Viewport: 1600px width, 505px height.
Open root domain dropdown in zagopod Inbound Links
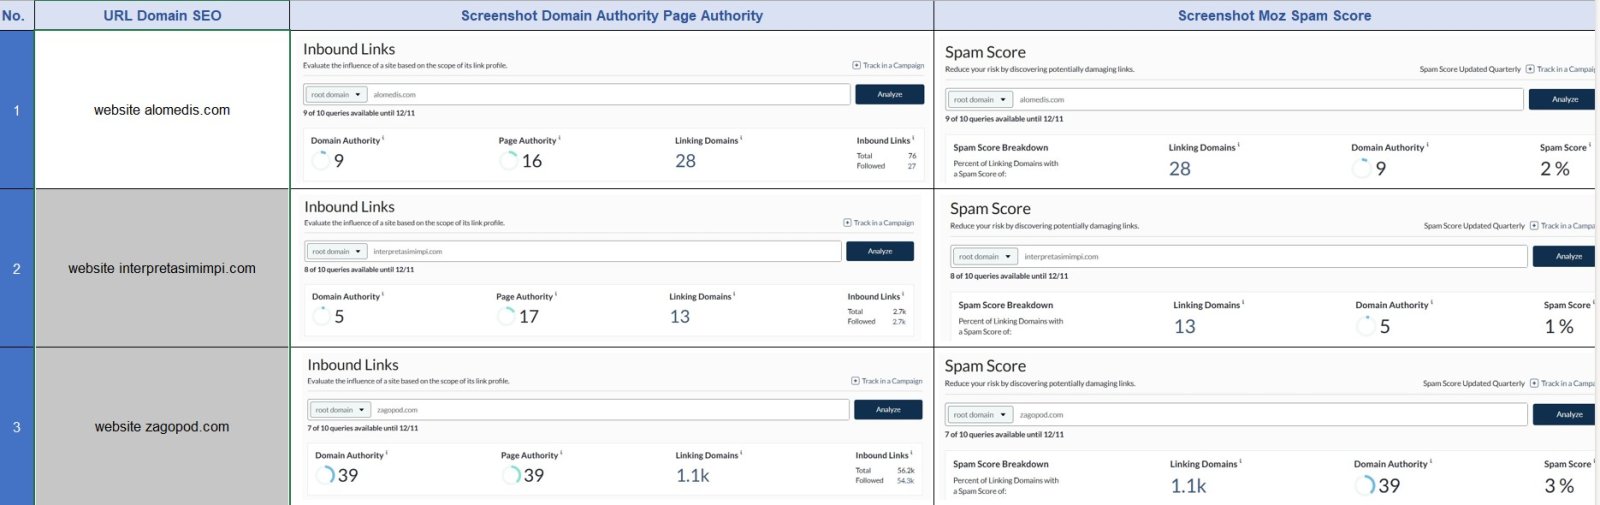click(340, 410)
